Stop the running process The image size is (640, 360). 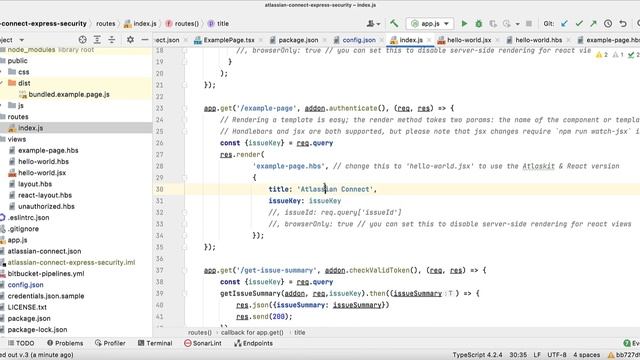(529, 24)
